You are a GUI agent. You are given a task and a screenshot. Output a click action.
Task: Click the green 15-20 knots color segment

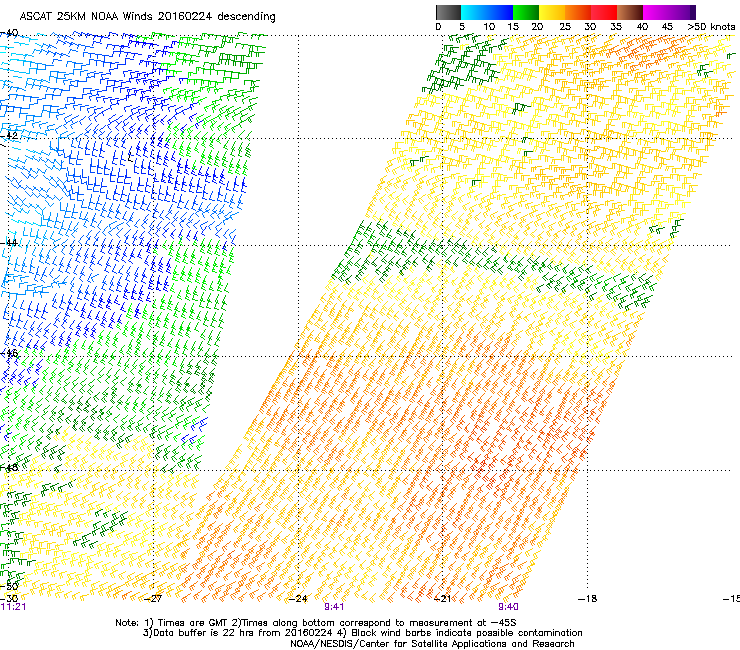(x=526, y=12)
